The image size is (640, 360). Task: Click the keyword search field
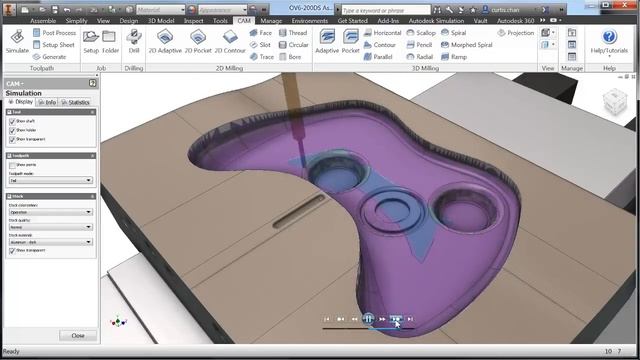[x=386, y=10]
